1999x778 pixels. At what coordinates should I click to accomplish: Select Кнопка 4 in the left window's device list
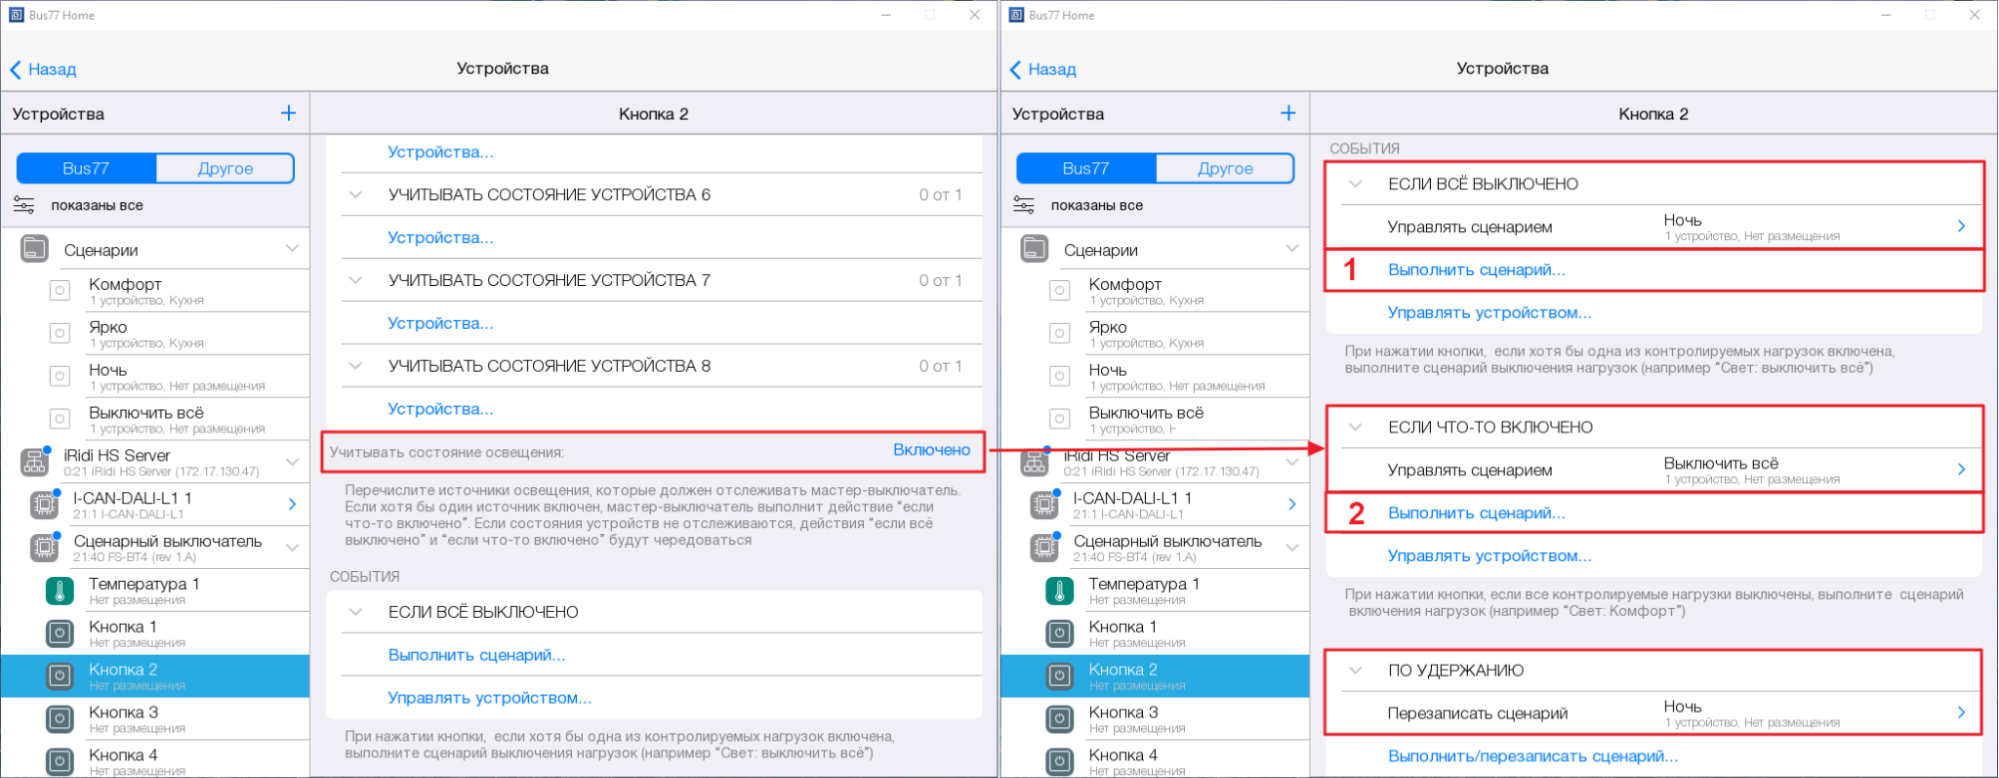point(123,756)
